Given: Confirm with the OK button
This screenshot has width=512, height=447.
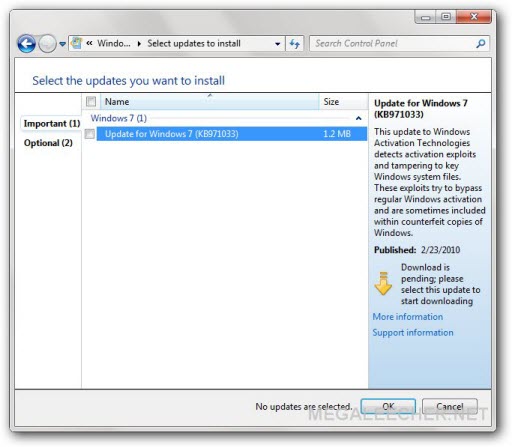Looking at the screenshot, I should [x=388, y=407].
